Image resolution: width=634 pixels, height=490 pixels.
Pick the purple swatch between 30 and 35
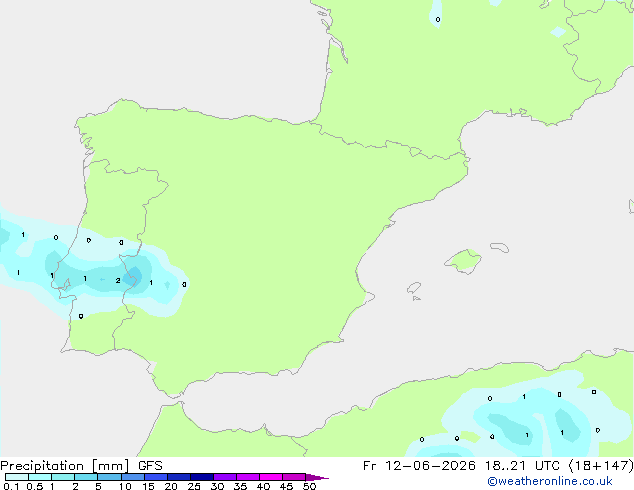[224, 477]
